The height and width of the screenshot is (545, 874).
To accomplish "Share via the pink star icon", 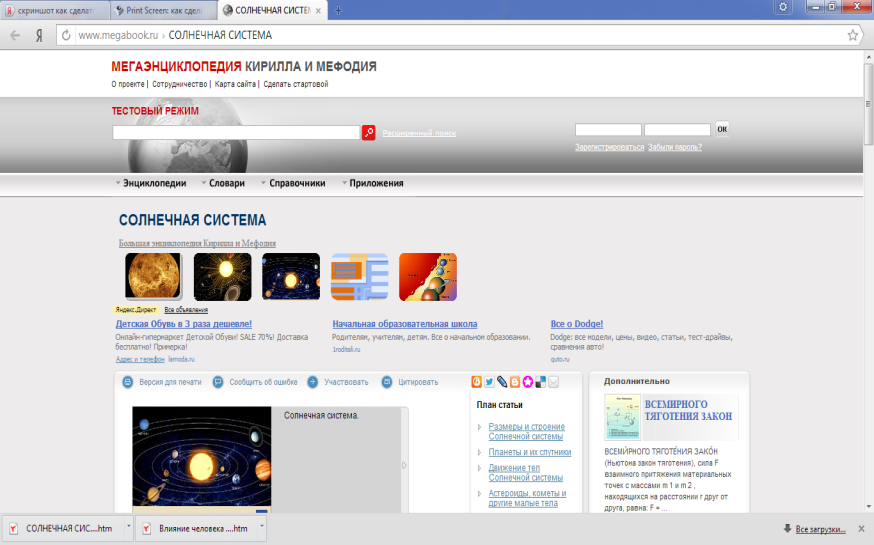I will point(528,382).
